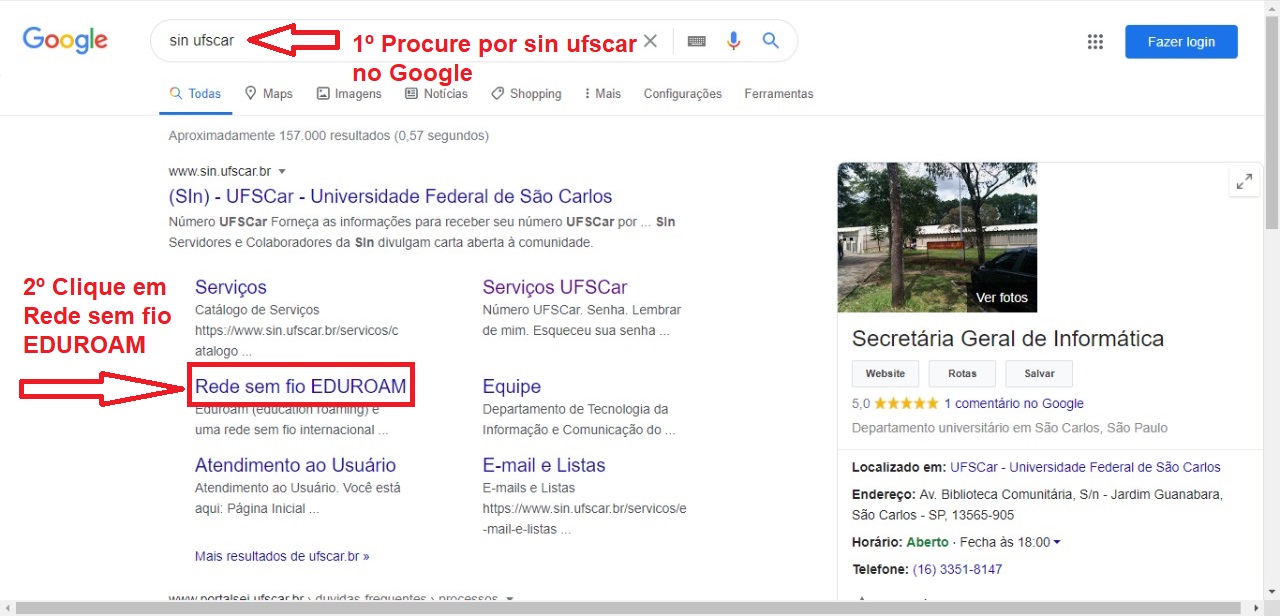Screen dimensions: 1280x616
Task: Expand the photo with the arrows icon
Action: pyautogui.click(x=1244, y=182)
